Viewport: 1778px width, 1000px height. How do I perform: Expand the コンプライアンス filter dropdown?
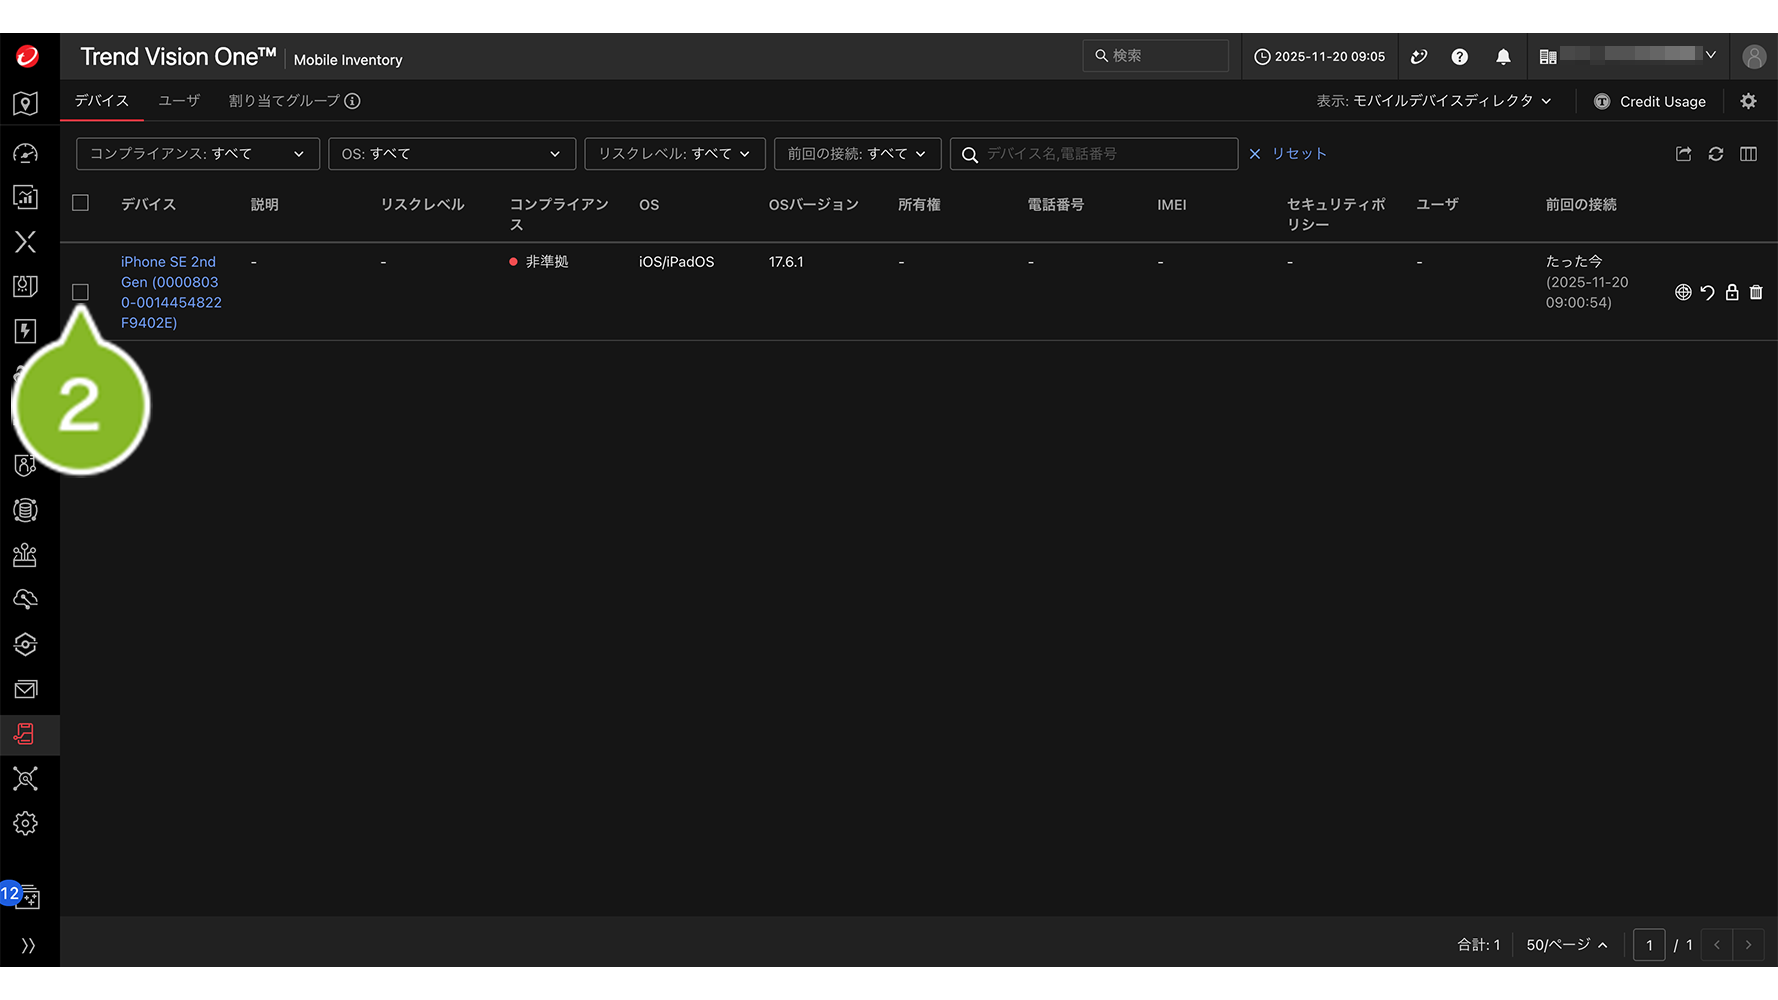tap(197, 154)
